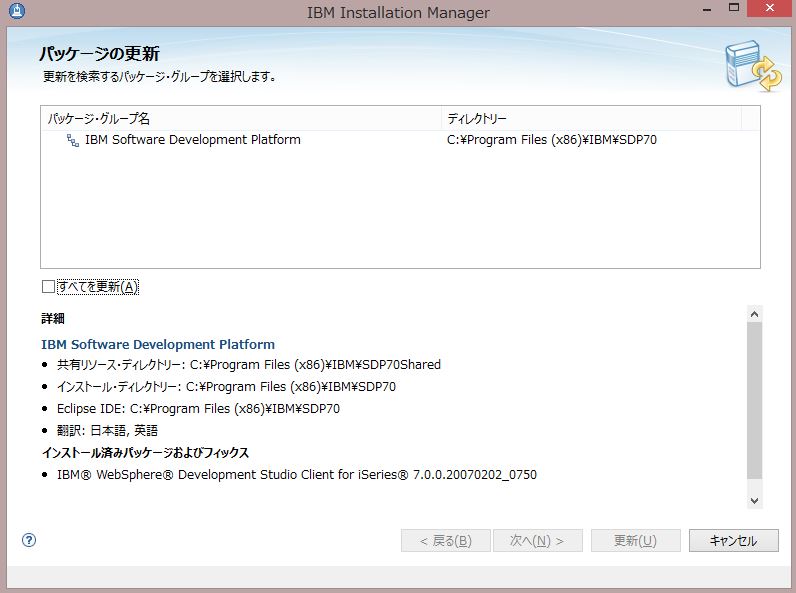Click the WebSphere Development Studio Client entry
796x593 pixels.
click(296, 475)
